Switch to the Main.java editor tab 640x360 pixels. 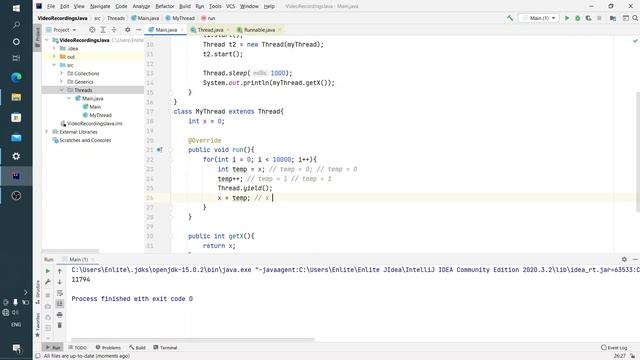[166, 30]
